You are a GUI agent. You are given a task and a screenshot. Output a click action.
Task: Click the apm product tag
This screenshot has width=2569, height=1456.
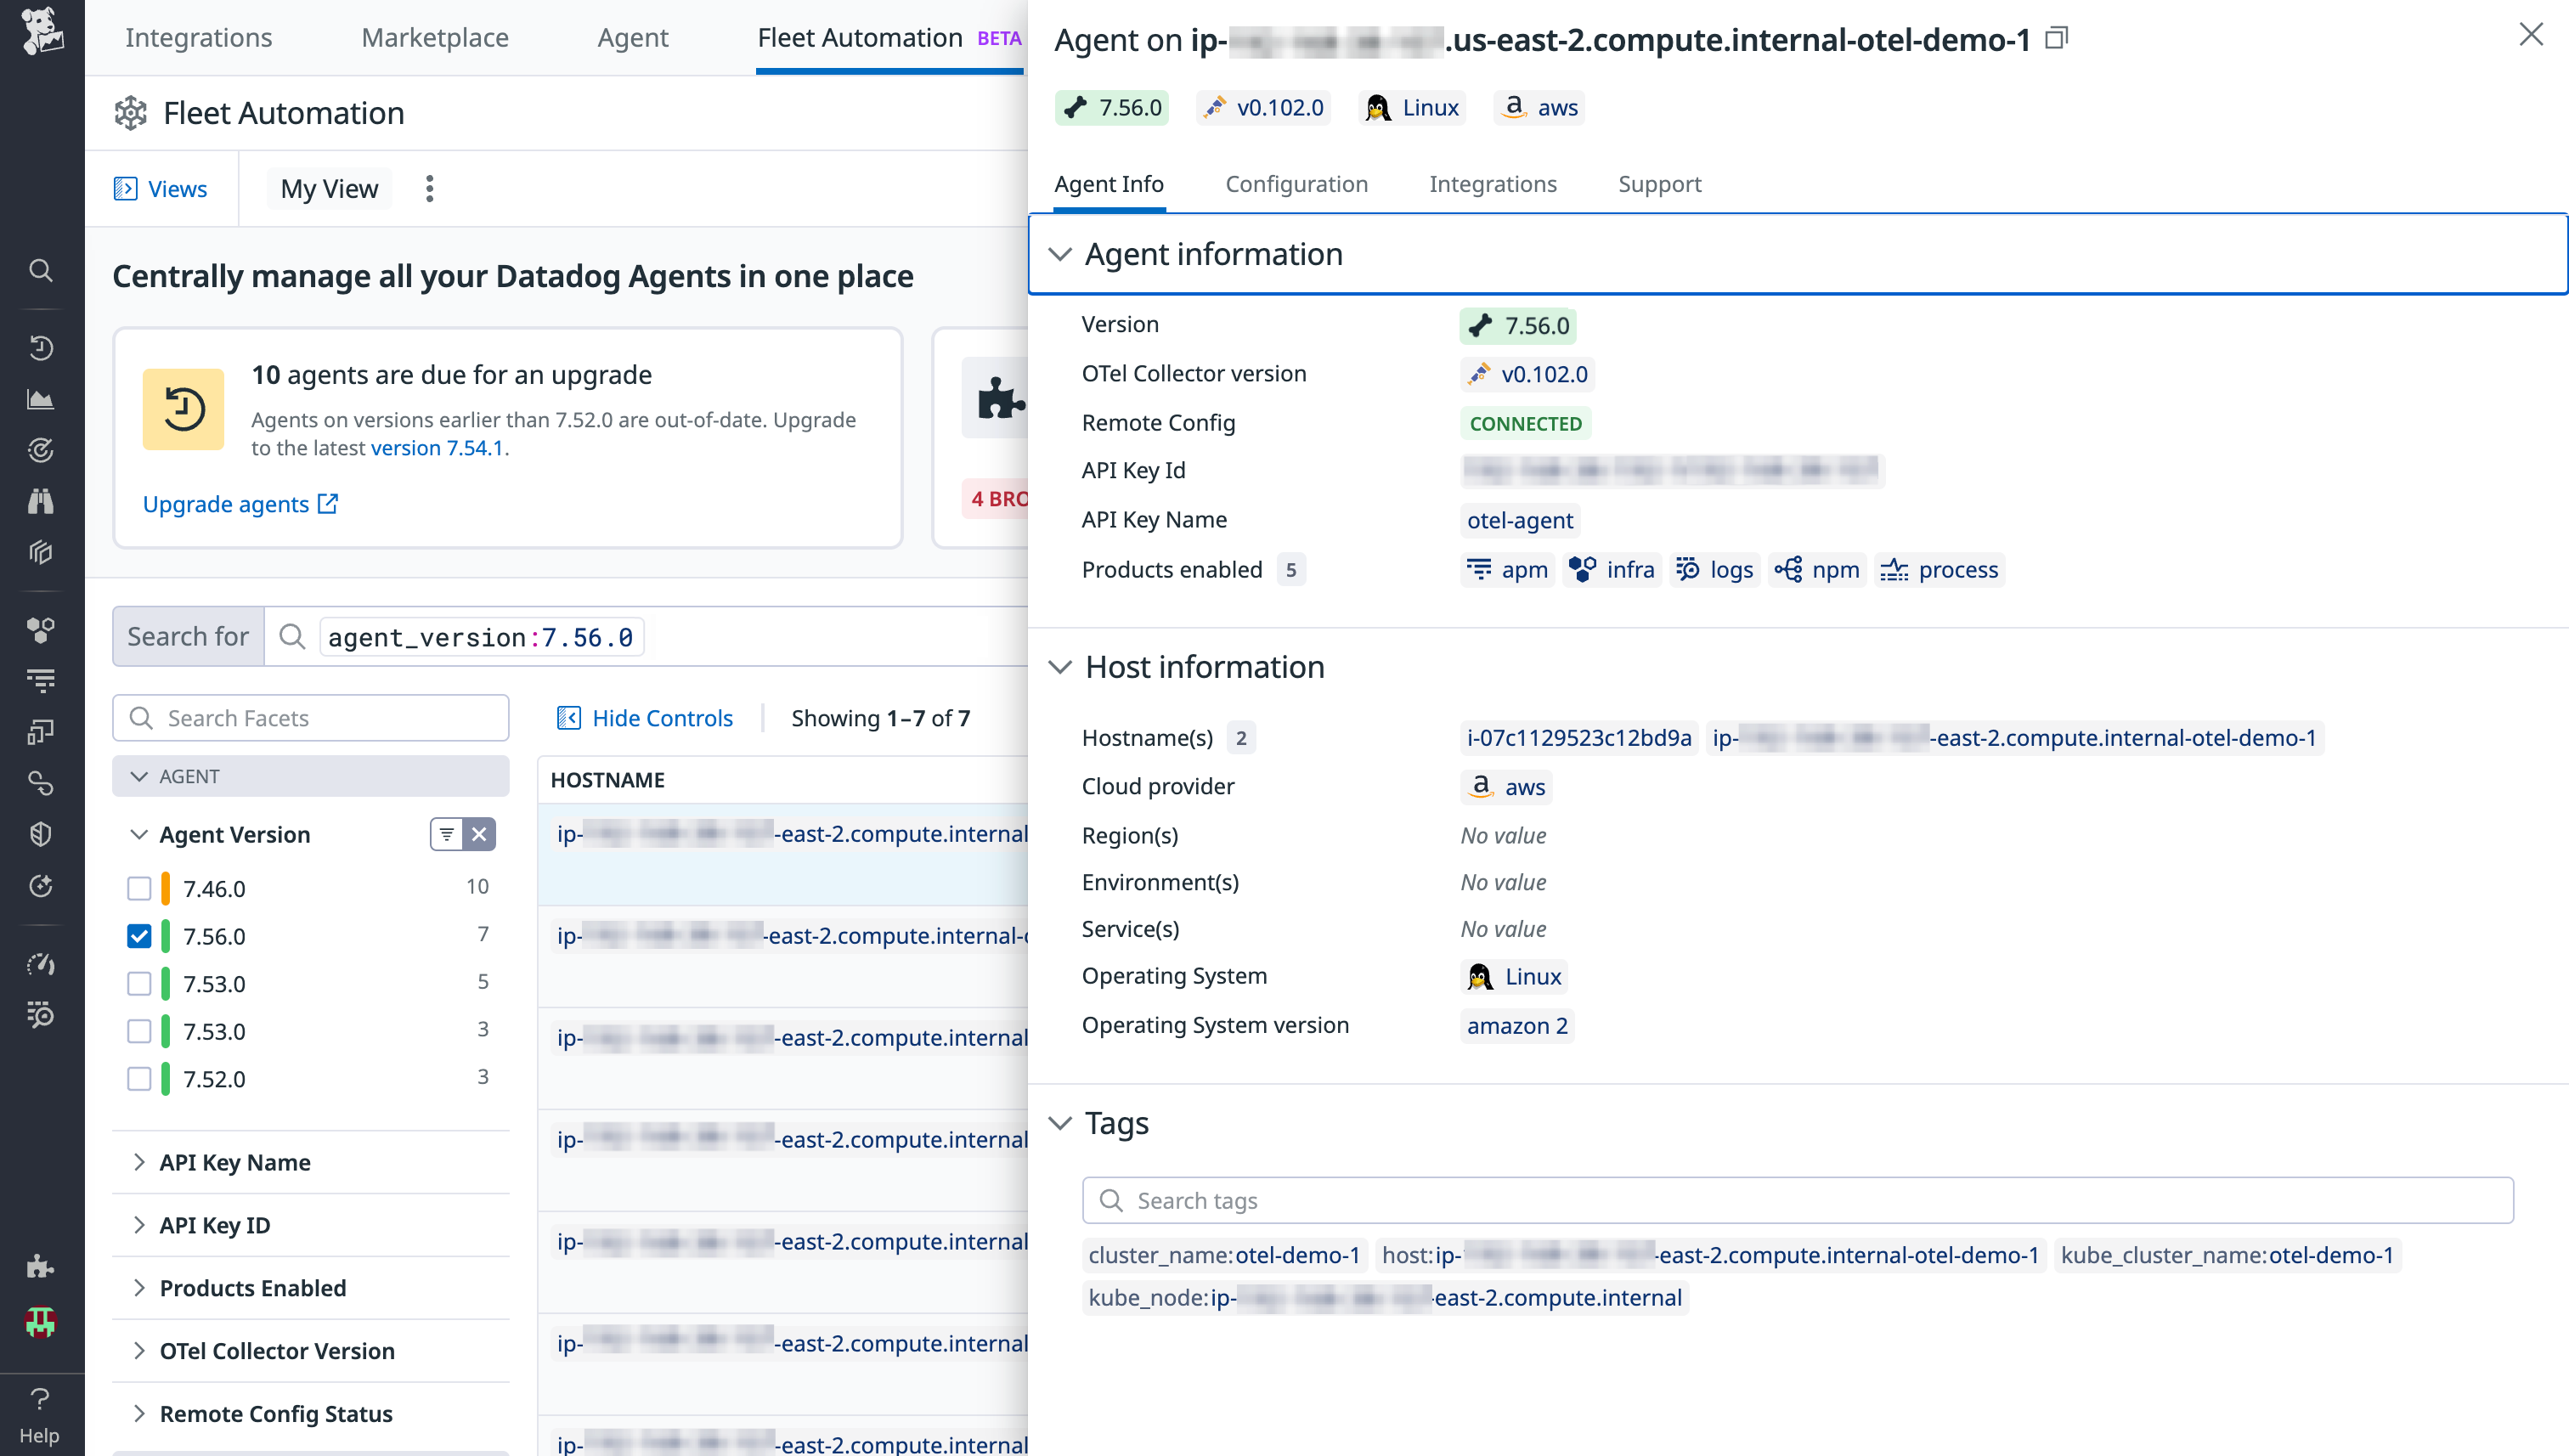coord(1507,570)
